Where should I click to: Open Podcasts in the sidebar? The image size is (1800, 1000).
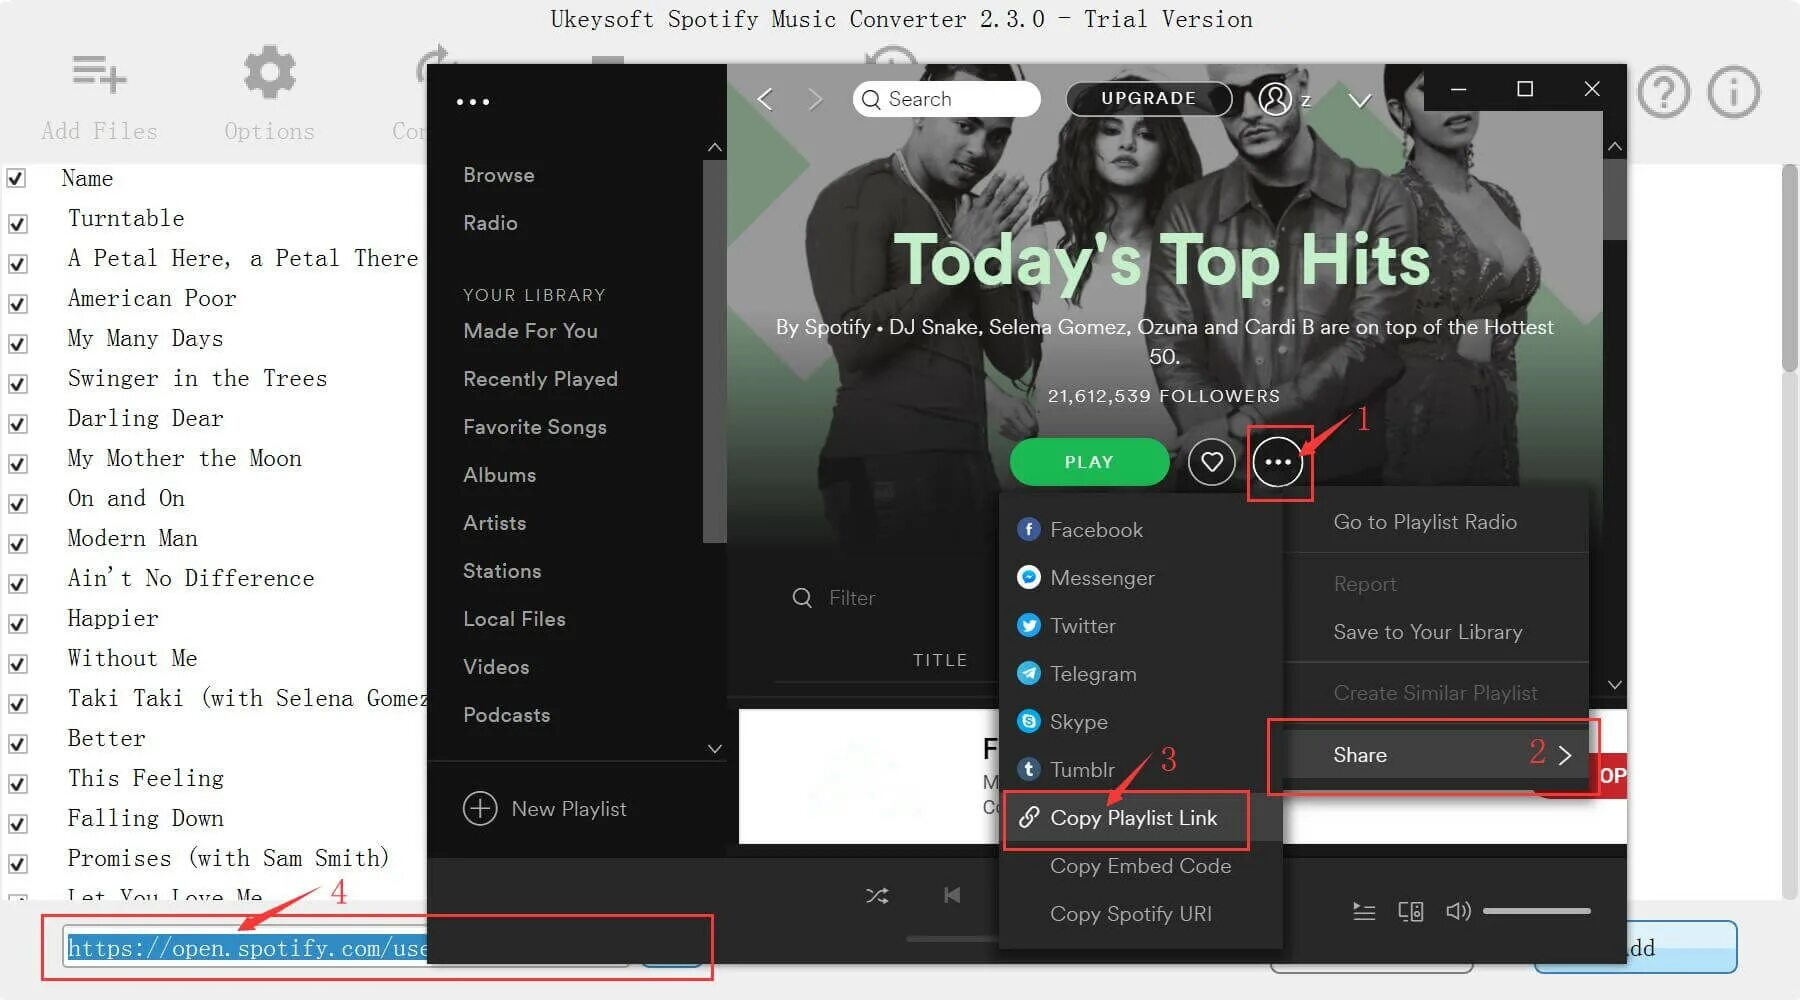pyautogui.click(x=506, y=715)
